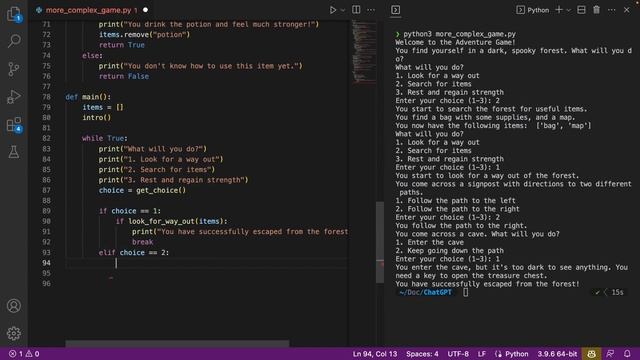Click 'return False' on line 76
640x360 pixels.
point(124,76)
